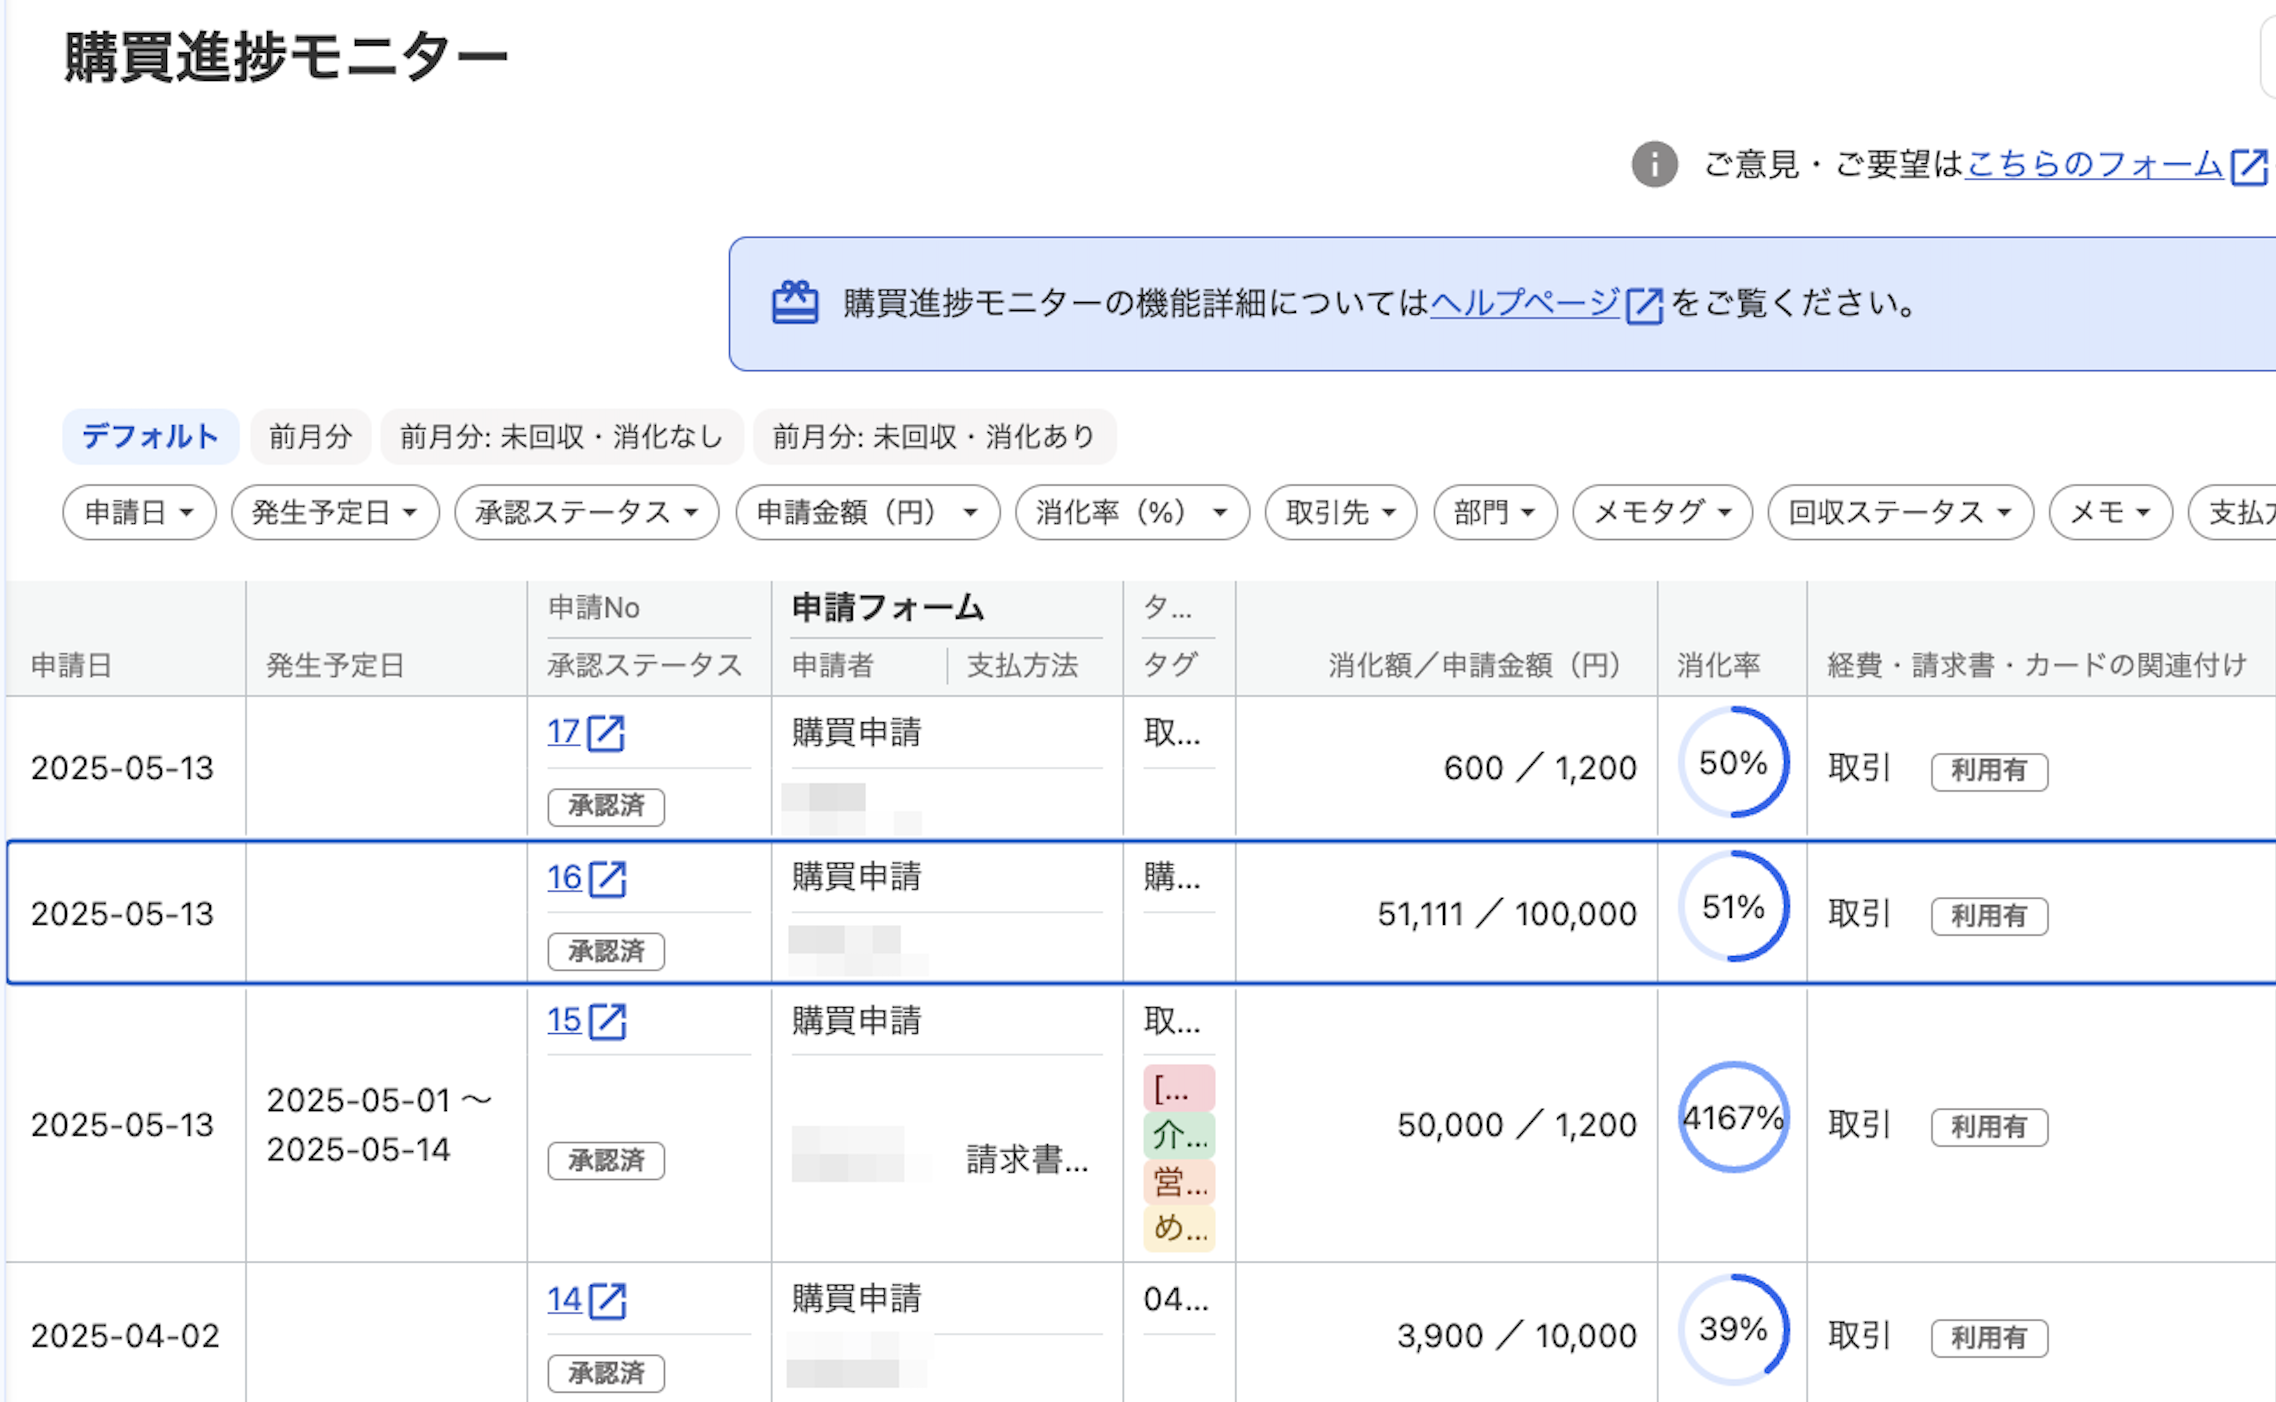Open the メモタグ filter dropdown

[x=1662, y=513]
